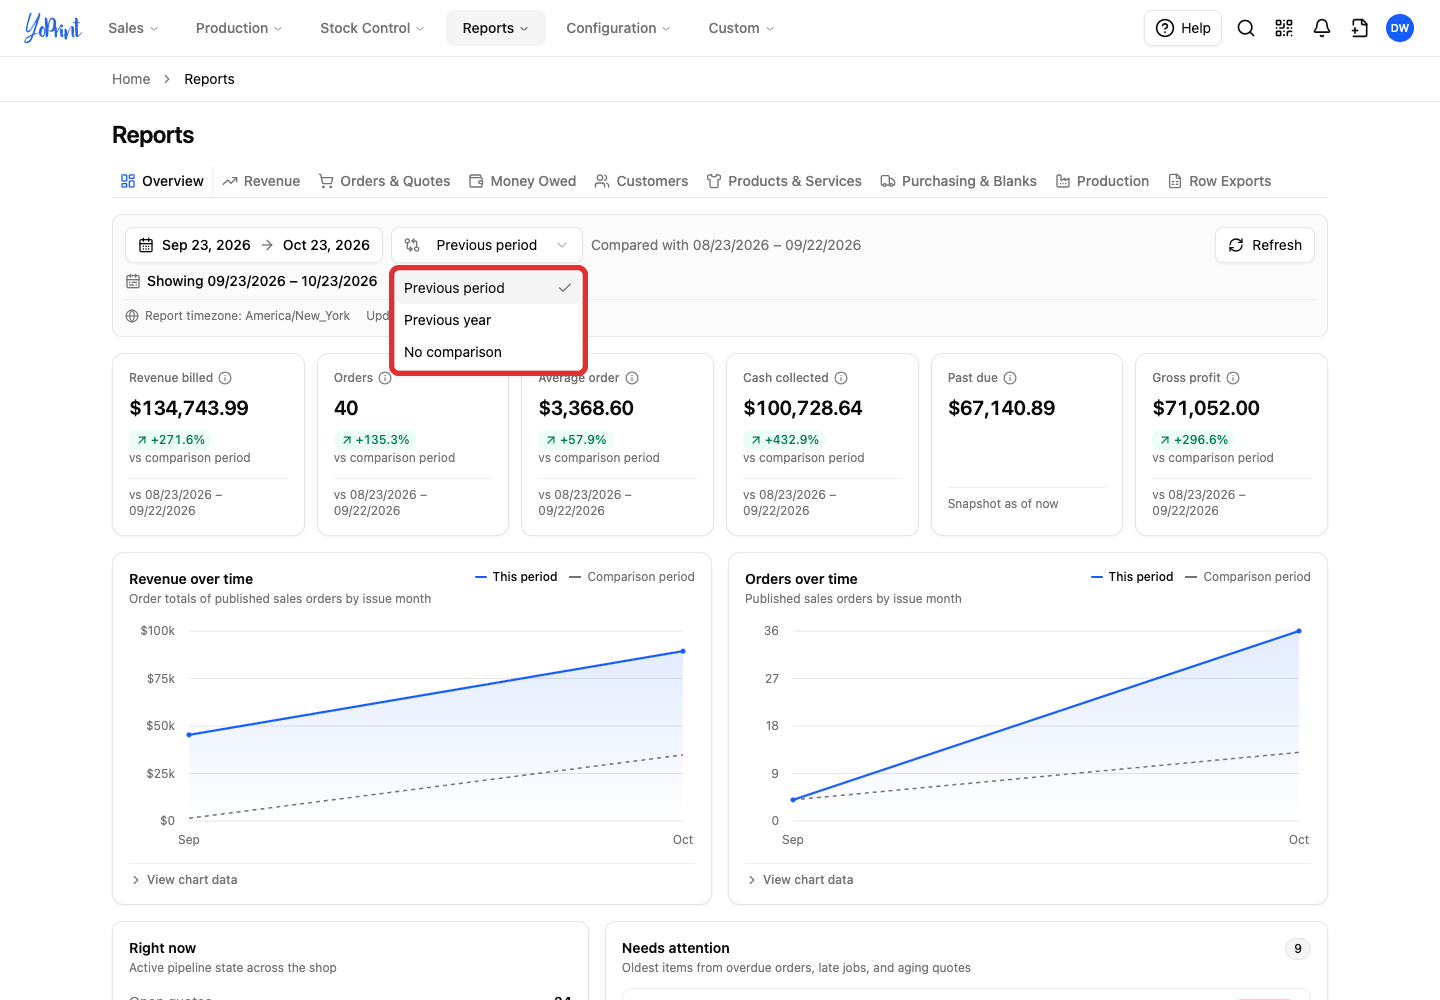The image size is (1440, 1000).
Task: Open the Stock Control menu
Action: (372, 28)
